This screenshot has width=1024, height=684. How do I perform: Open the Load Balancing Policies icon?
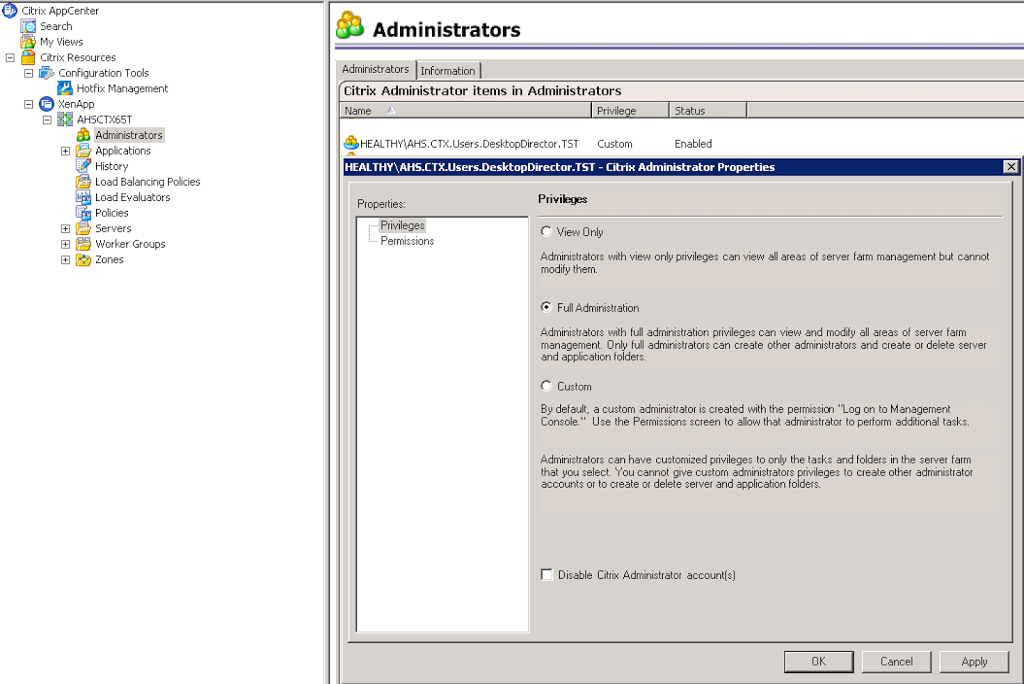(x=84, y=182)
